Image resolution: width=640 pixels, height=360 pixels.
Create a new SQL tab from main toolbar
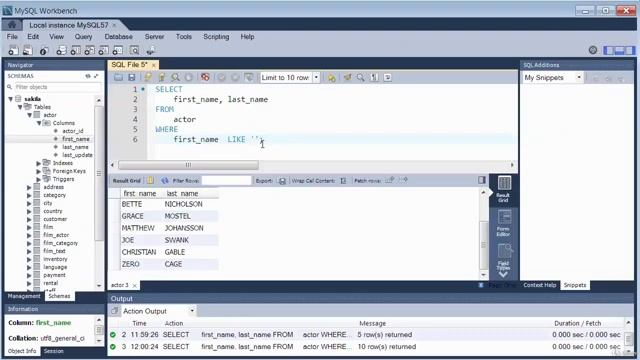[13, 51]
